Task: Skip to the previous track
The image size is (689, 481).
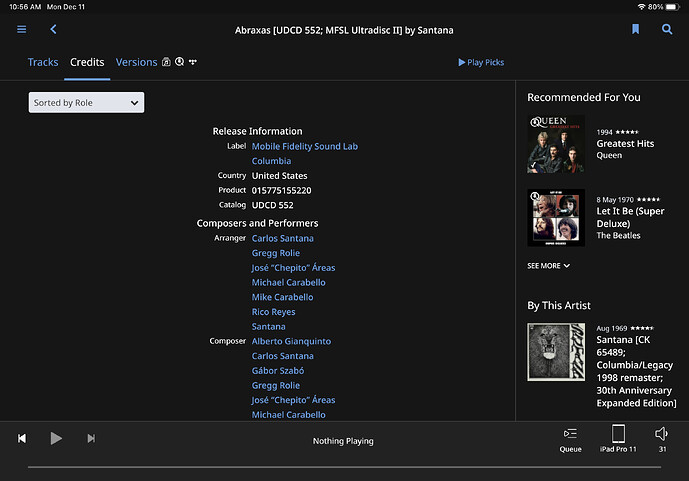Action: [x=22, y=438]
